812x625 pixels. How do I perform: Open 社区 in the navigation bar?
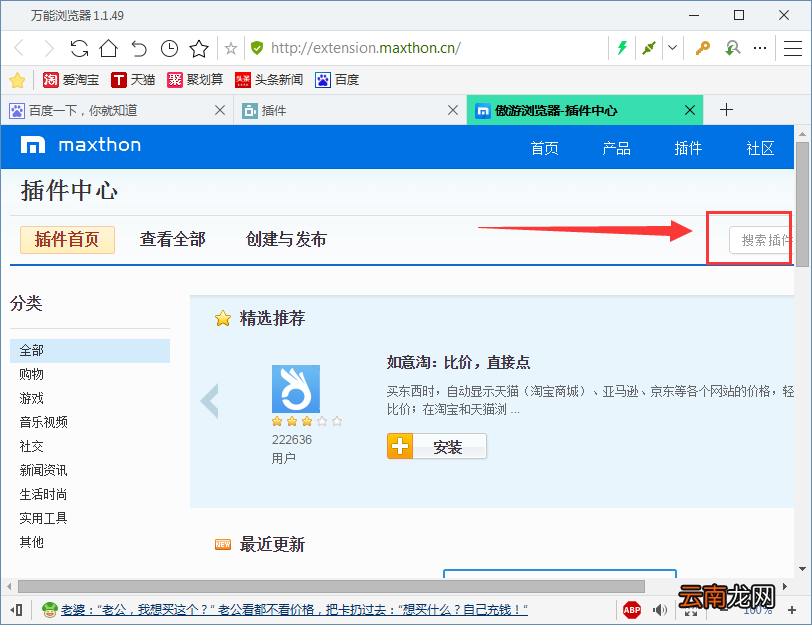coord(760,149)
